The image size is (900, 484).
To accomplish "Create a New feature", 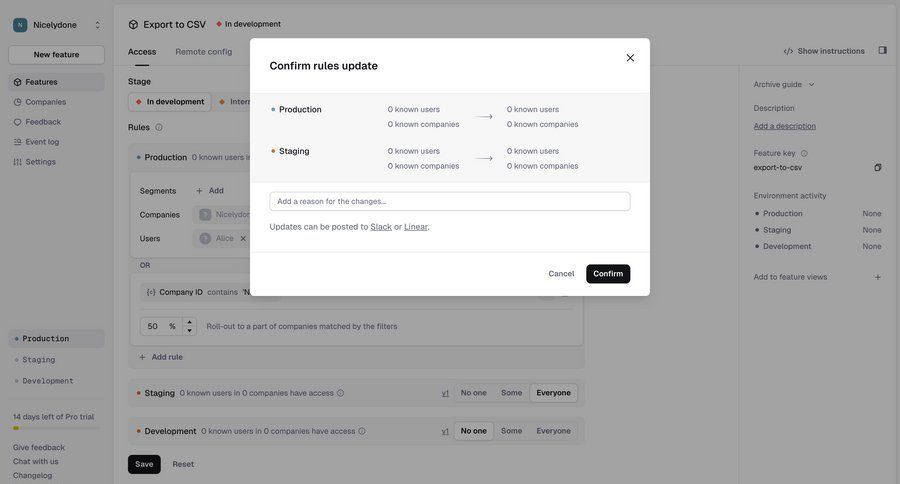I will pyautogui.click(x=56, y=55).
